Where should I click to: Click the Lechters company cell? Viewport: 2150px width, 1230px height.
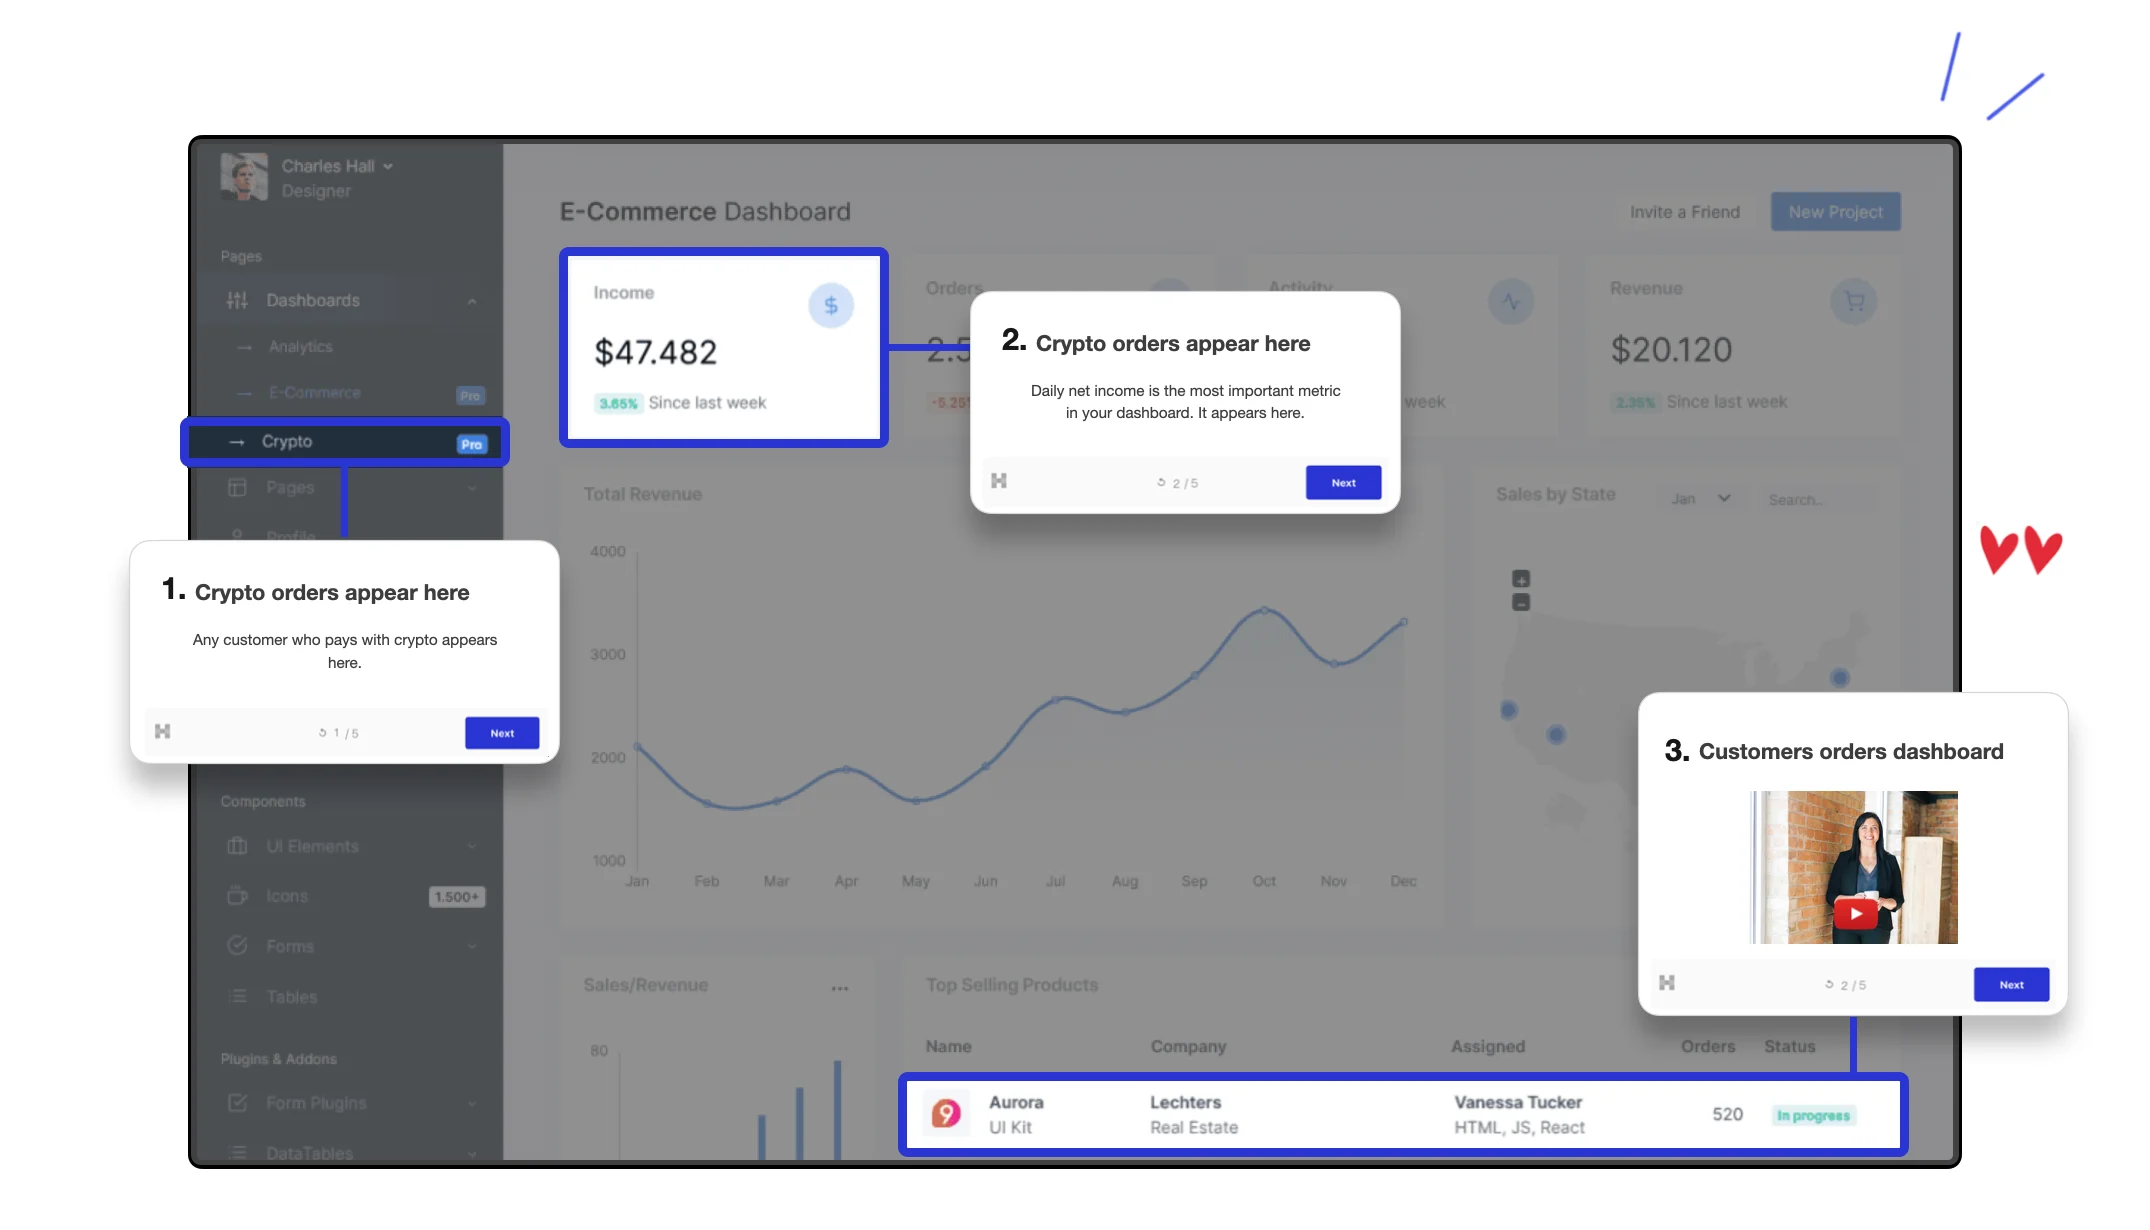[1194, 1114]
